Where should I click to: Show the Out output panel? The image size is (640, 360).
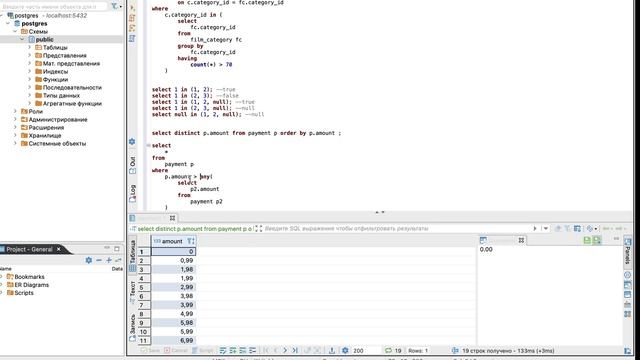[132, 165]
